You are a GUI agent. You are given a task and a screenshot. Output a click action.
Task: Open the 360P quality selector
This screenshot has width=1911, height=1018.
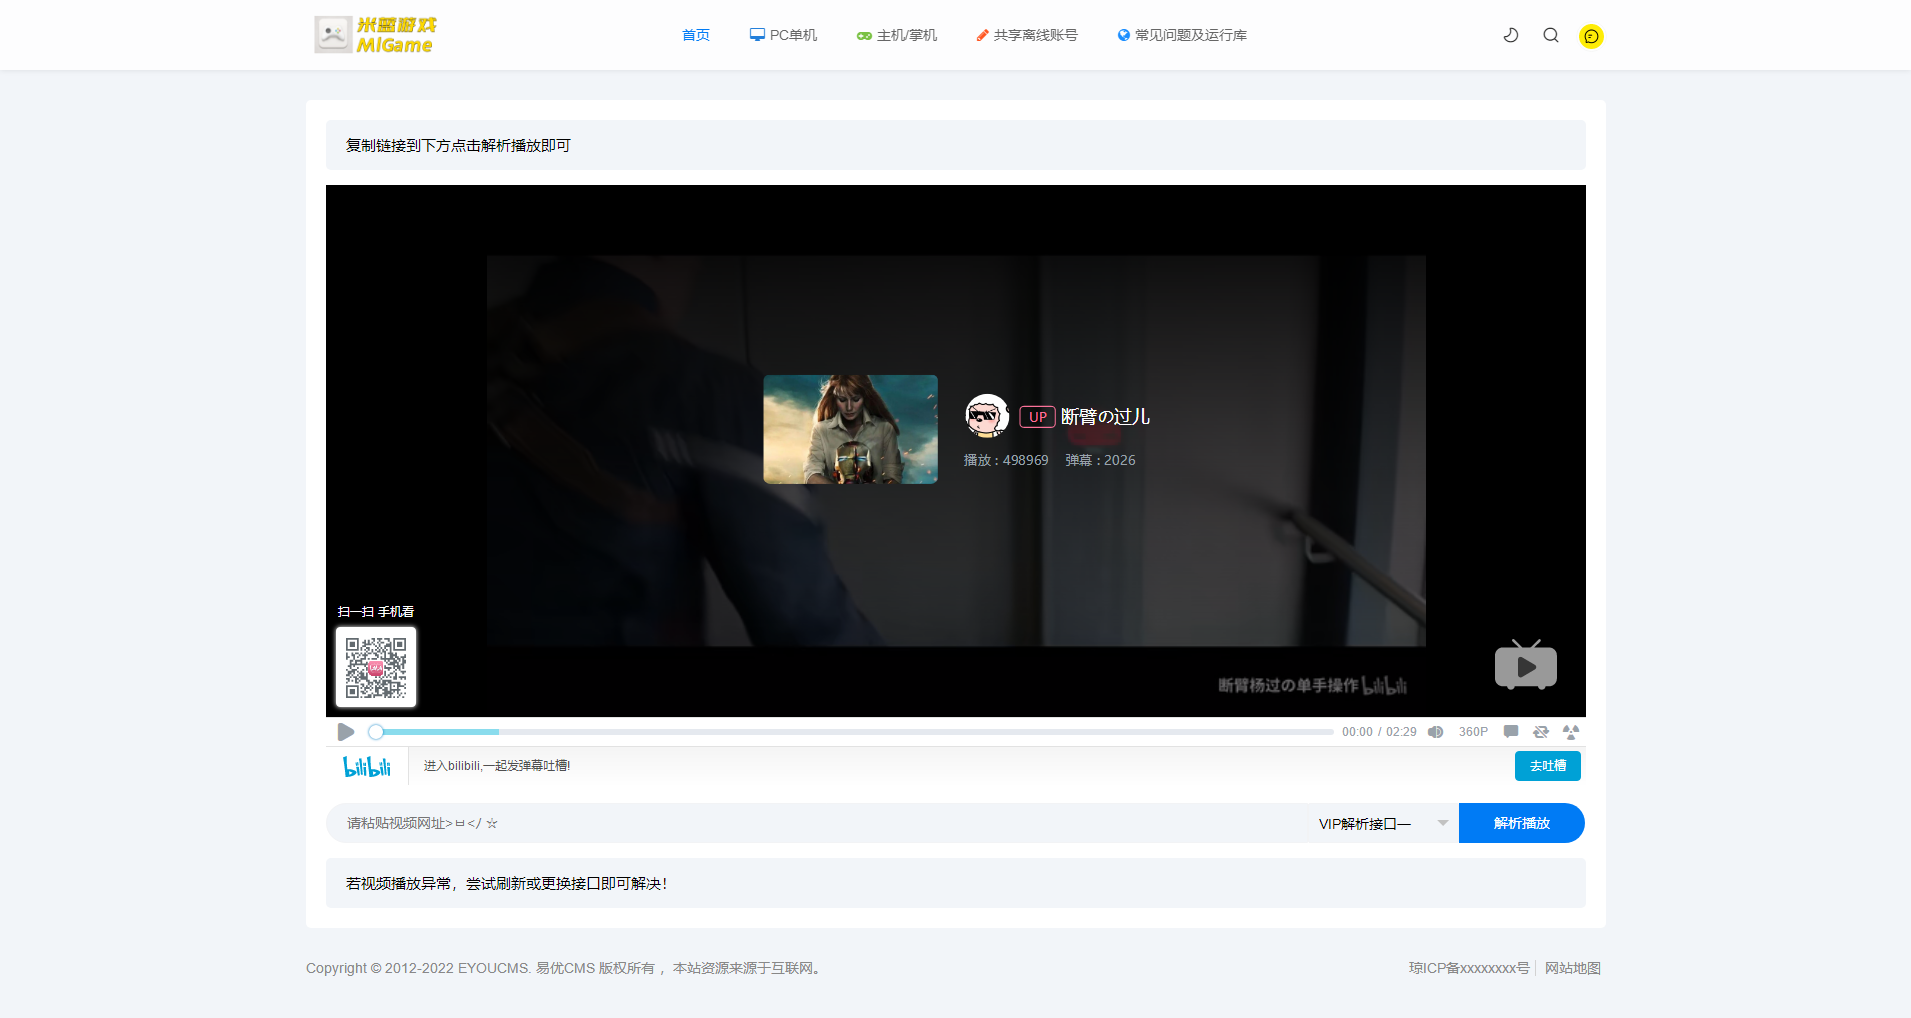(x=1473, y=732)
